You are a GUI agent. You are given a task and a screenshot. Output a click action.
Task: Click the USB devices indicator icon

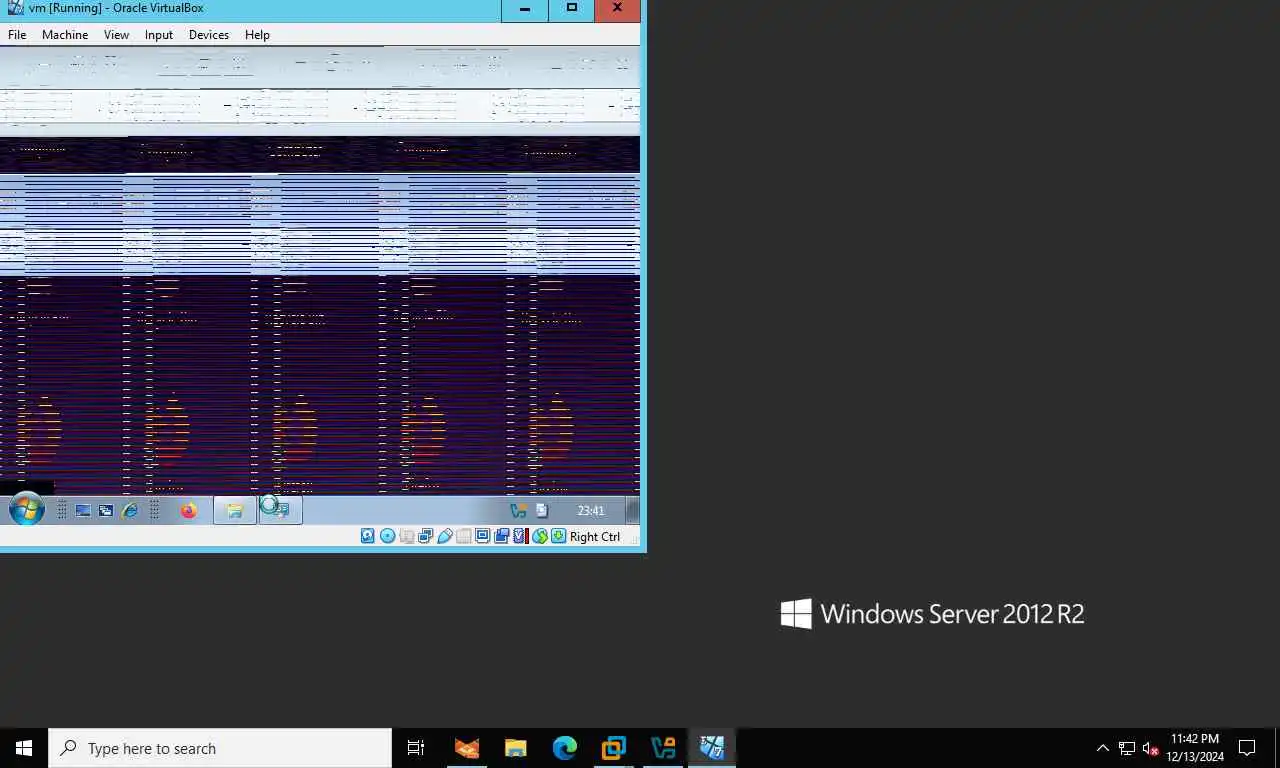(445, 536)
